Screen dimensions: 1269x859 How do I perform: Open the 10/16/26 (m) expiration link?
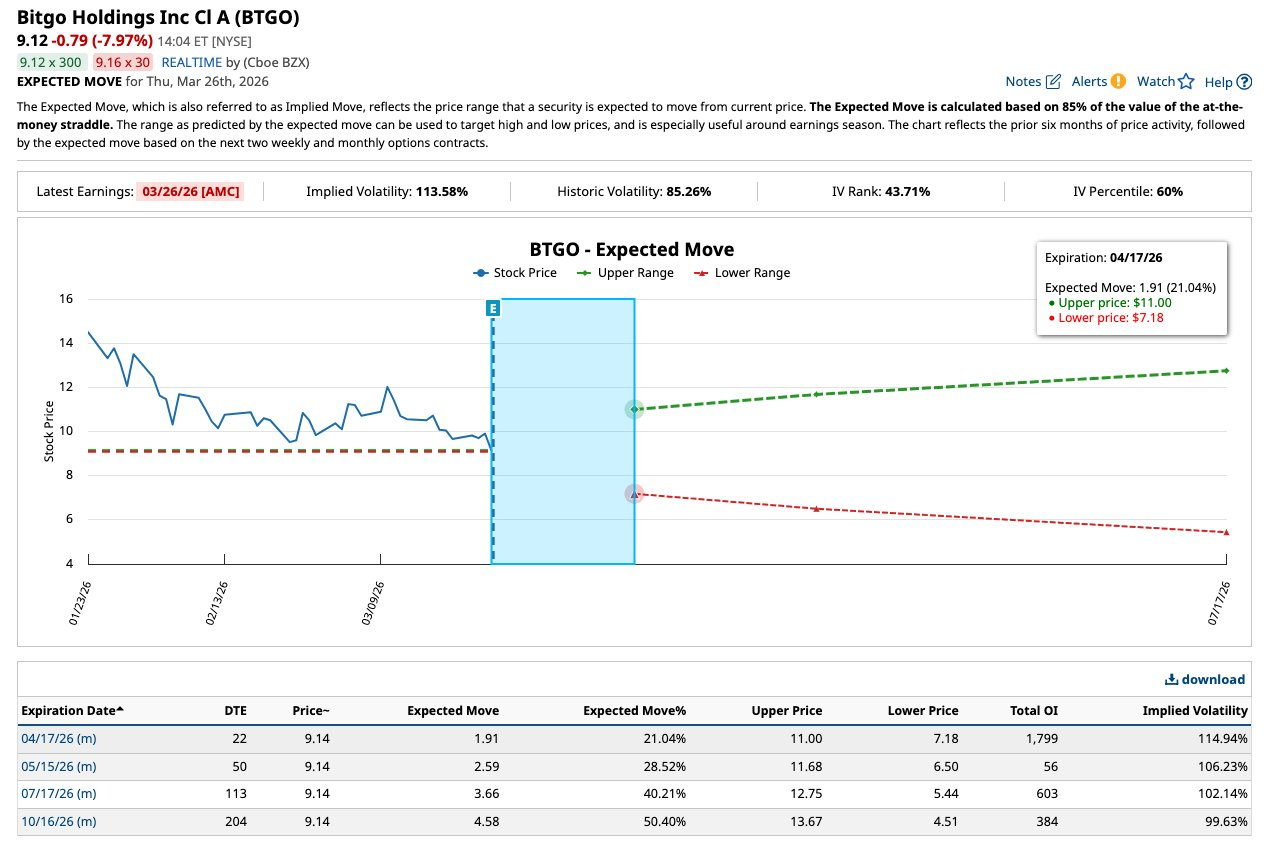59,822
